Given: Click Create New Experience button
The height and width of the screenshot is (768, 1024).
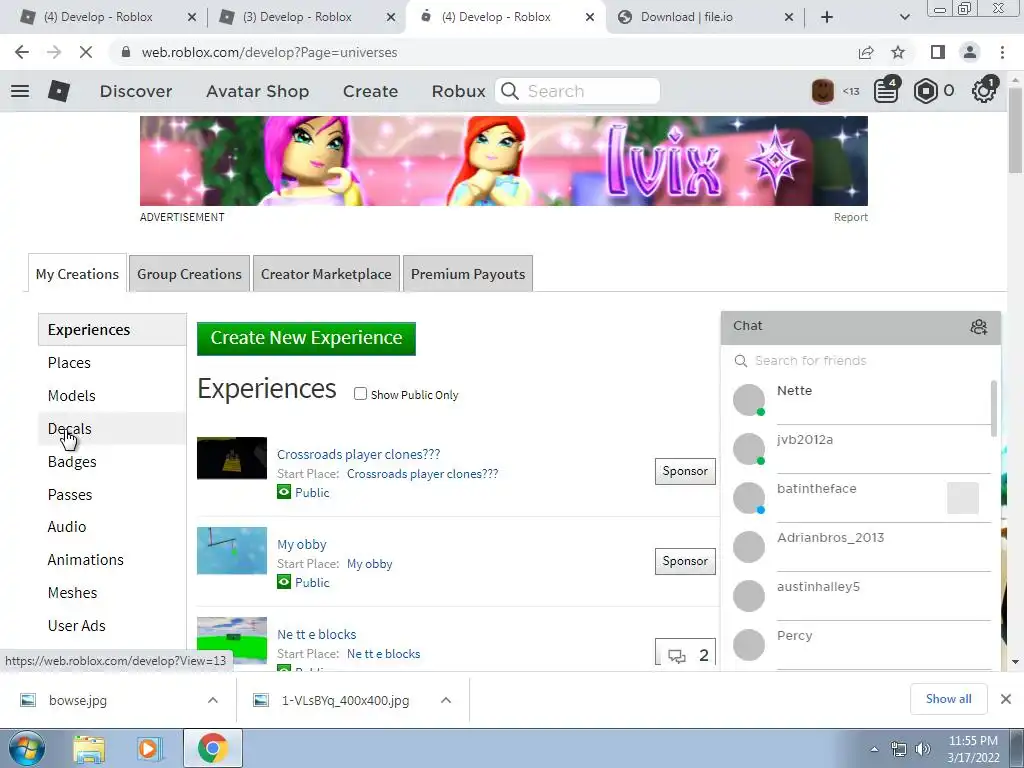Looking at the screenshot, I should [306, 338].
